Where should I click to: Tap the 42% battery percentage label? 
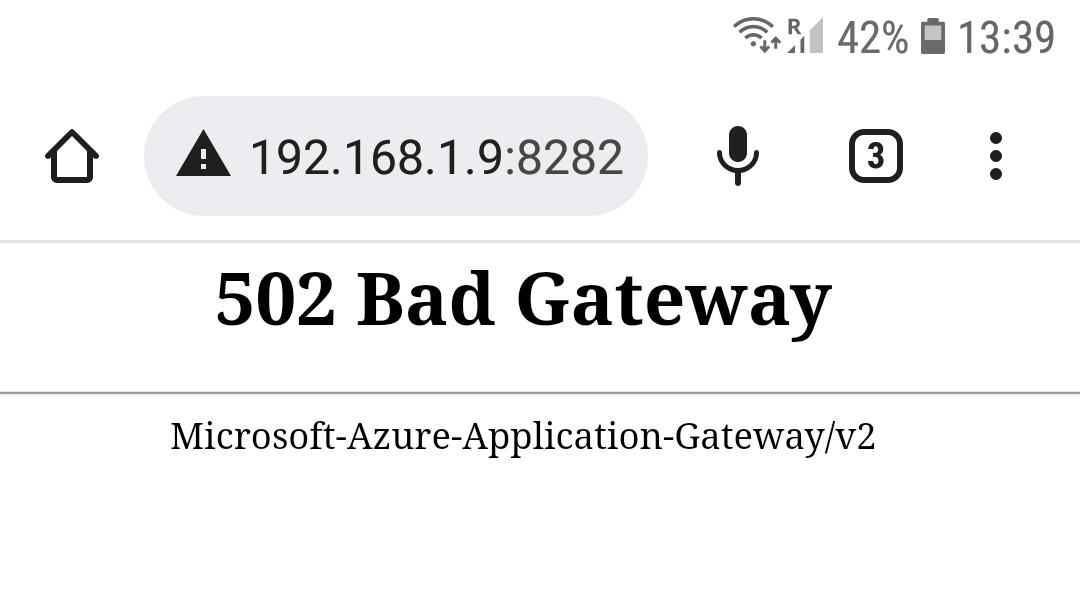click(x=874, y=39)
